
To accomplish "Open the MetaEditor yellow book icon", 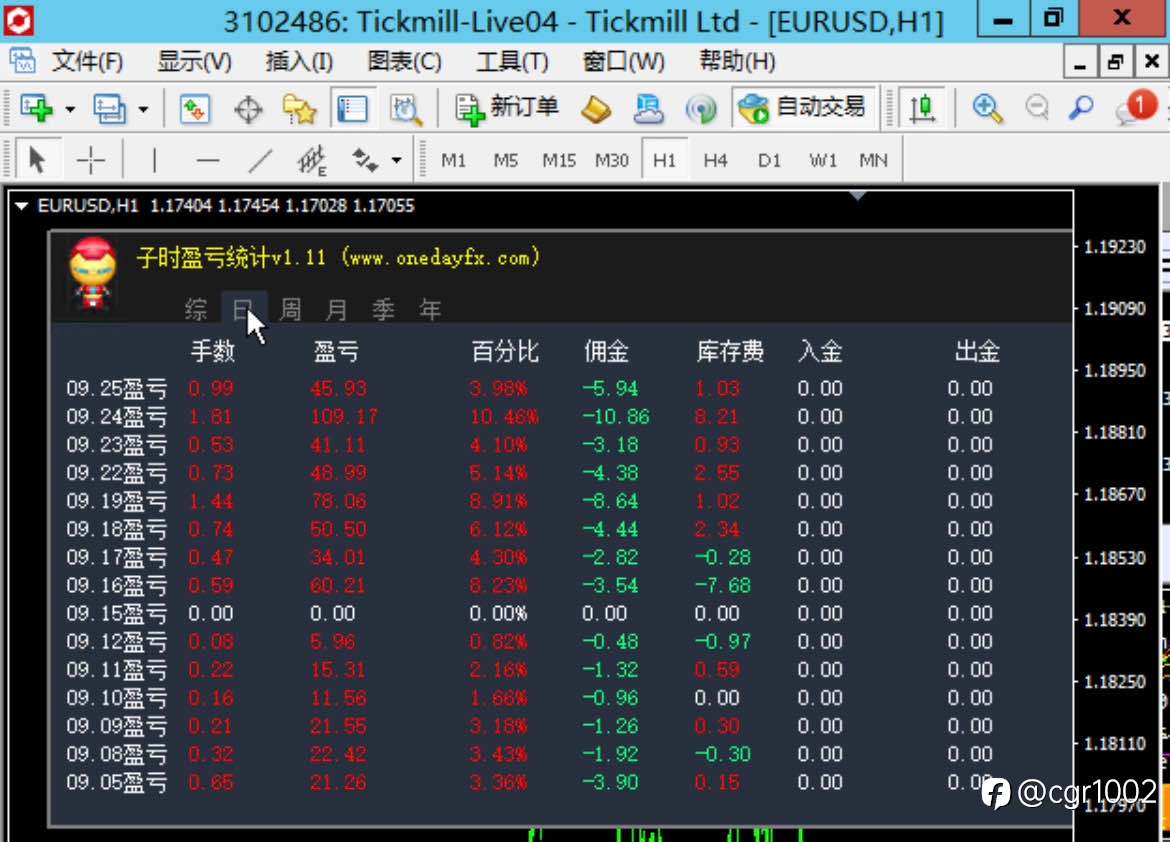I will [595, 109].
